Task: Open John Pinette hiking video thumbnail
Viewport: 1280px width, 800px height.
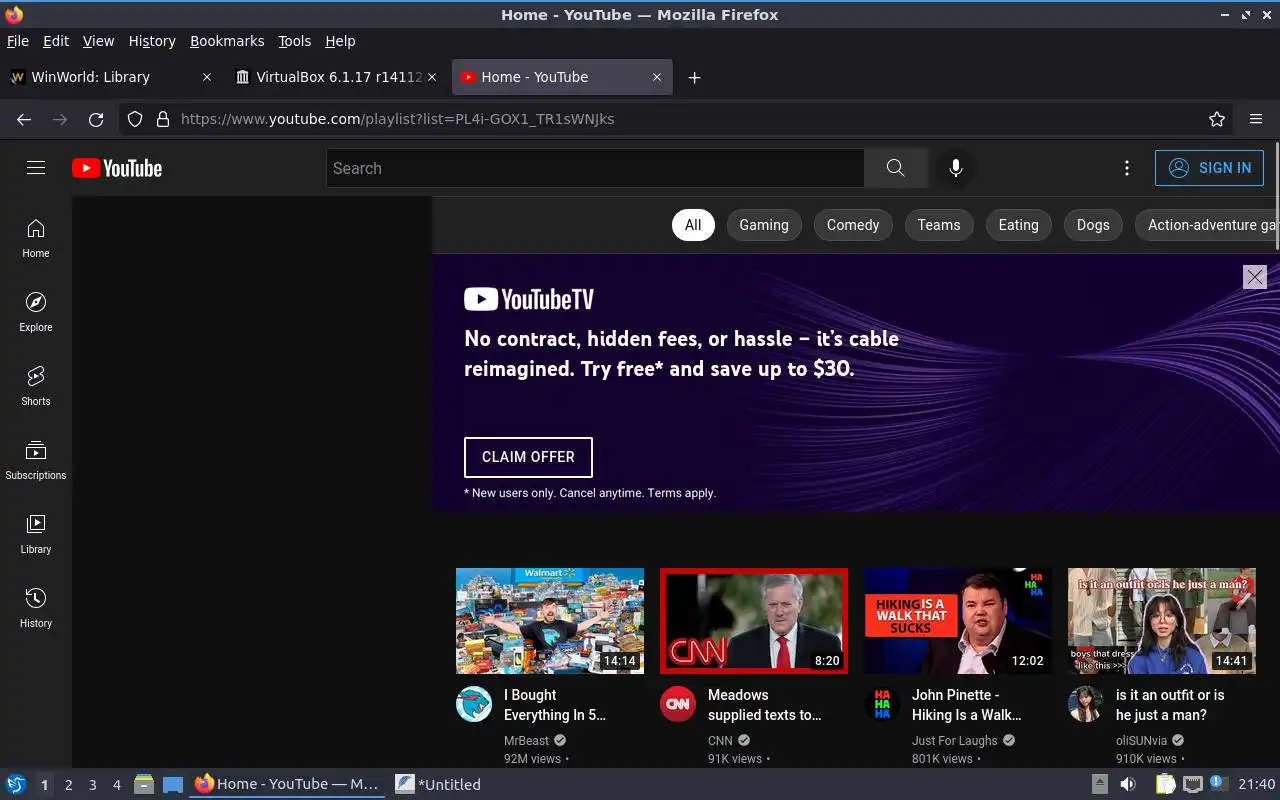Action: [x=958, y=621]
